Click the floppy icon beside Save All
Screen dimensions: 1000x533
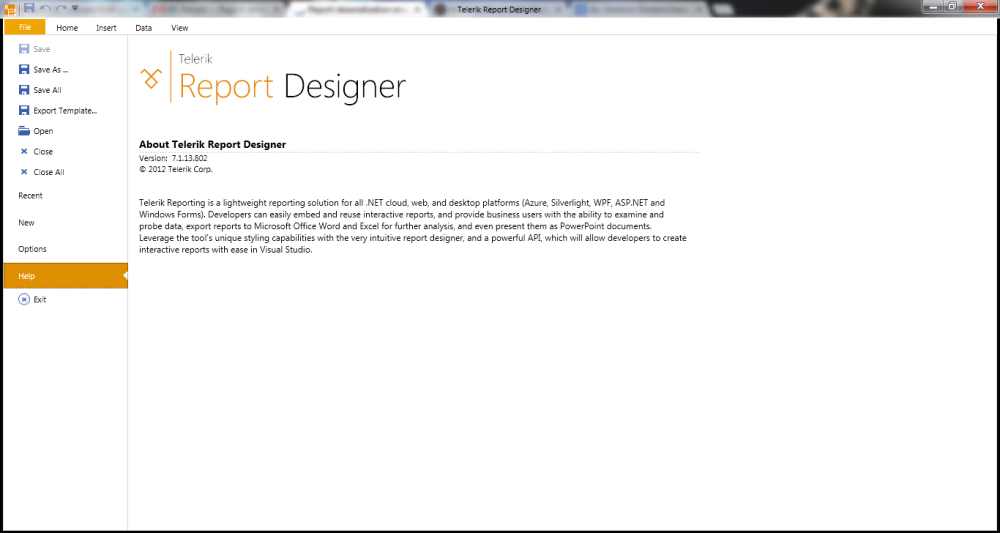24,90
